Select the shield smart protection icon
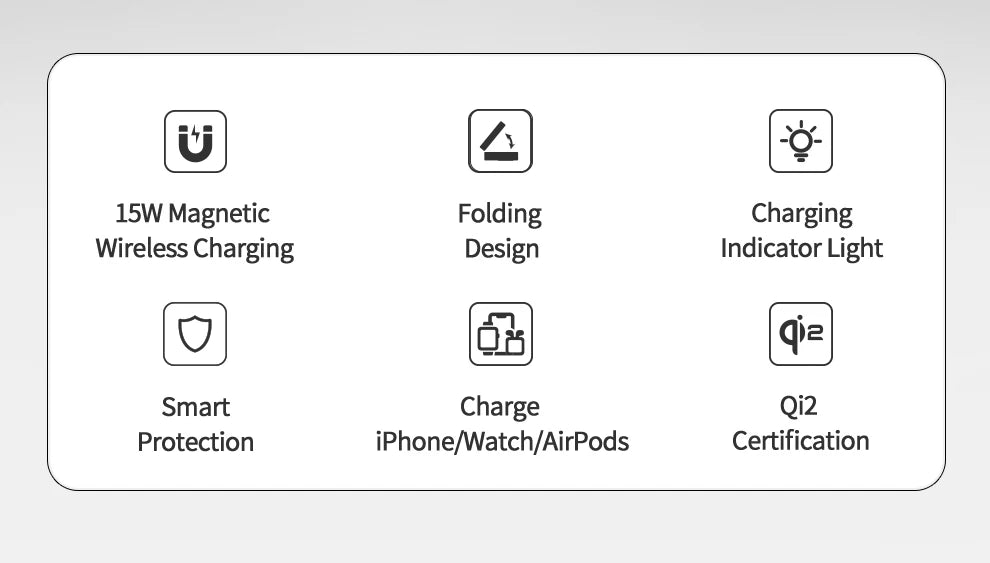 point(194,334)
